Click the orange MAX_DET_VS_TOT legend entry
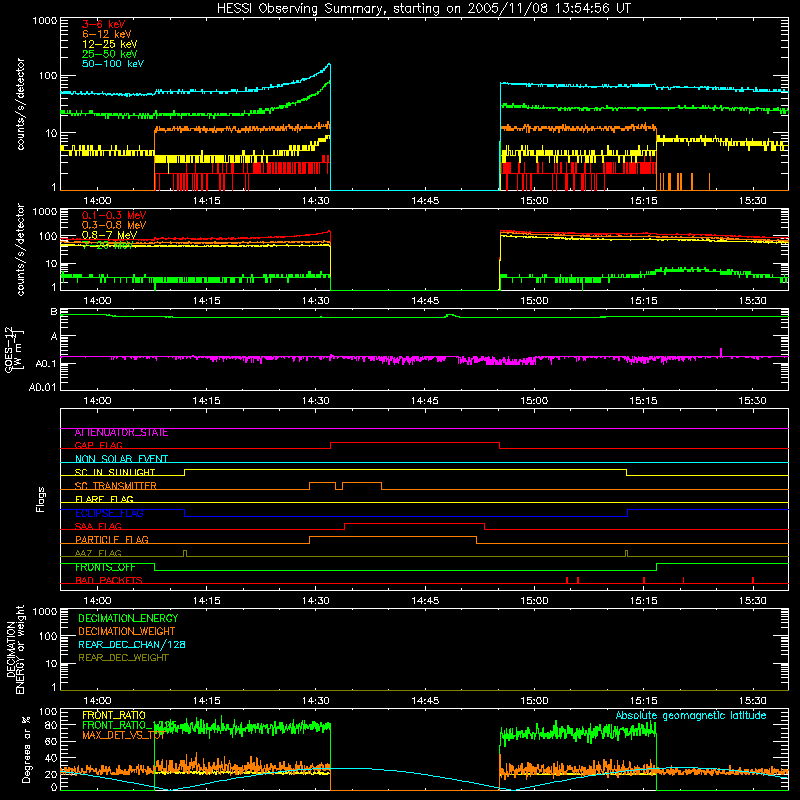This screenshot has width=800, height=800. coord(123,735)
